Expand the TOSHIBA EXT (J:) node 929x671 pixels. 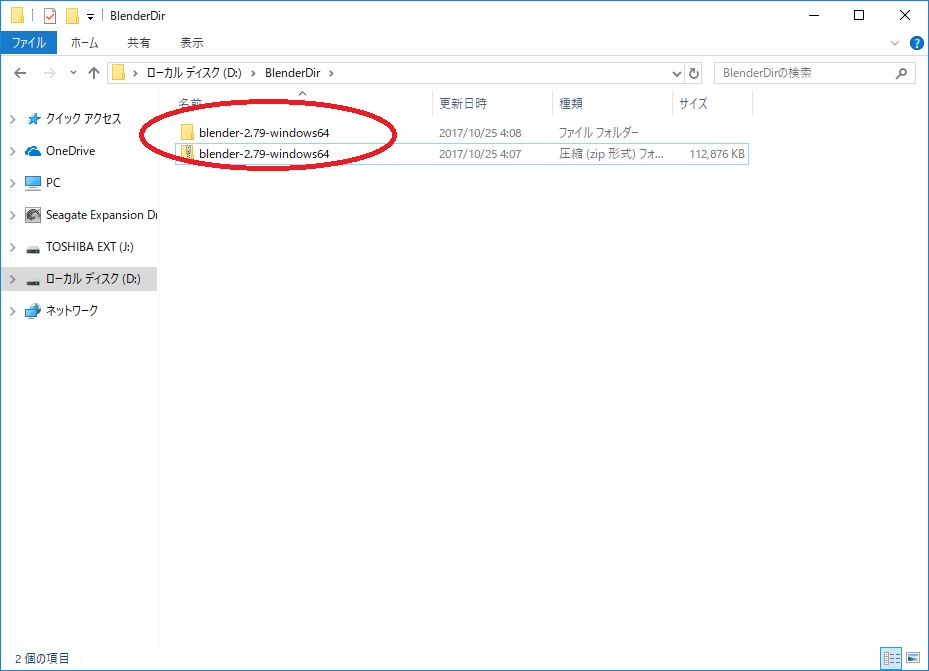click(12, 247)
